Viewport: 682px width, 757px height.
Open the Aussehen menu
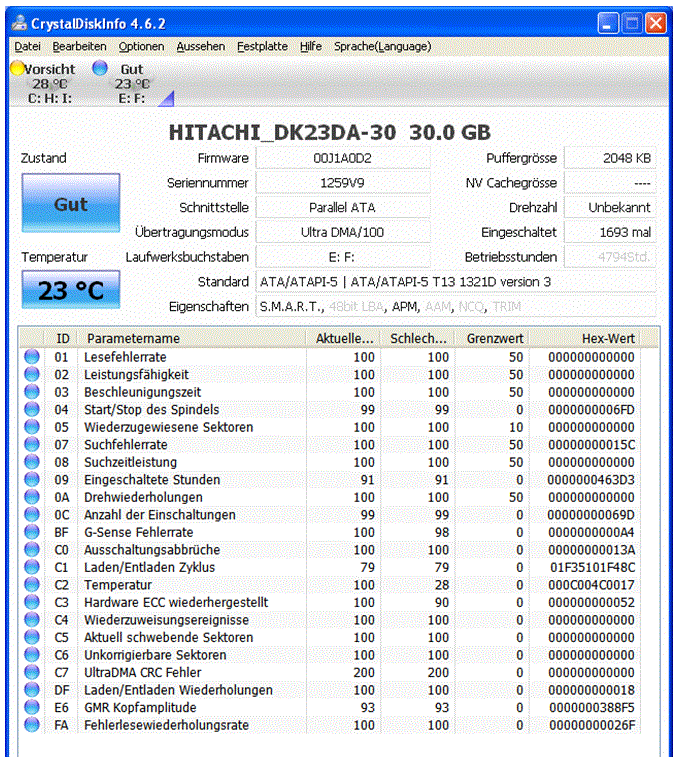tap(200, 47)
